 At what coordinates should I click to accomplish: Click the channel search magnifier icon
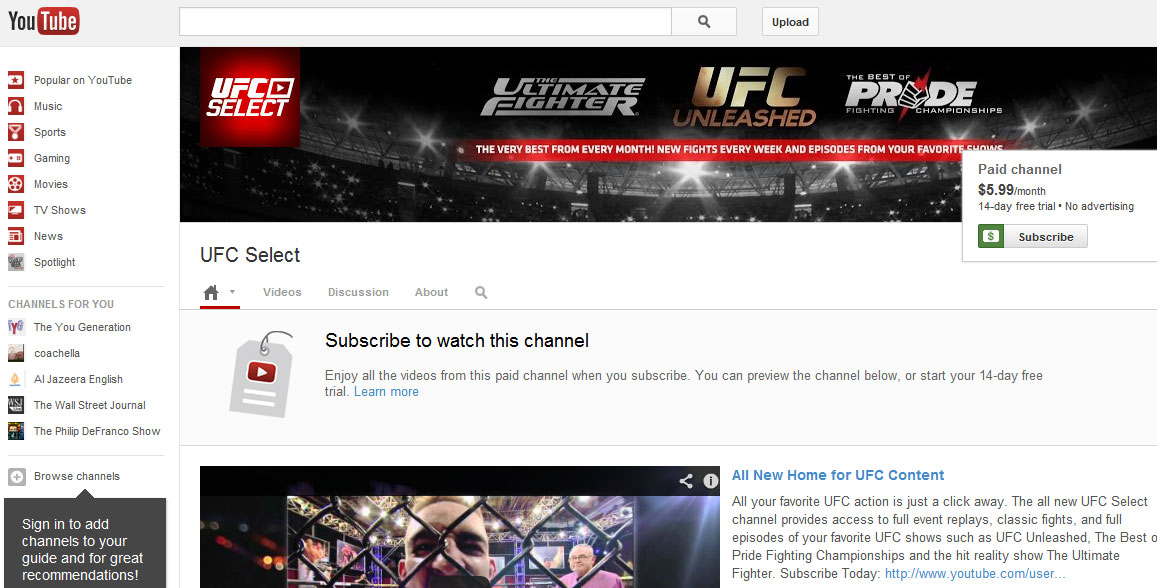pyautogui.click(x=481, y=292)
